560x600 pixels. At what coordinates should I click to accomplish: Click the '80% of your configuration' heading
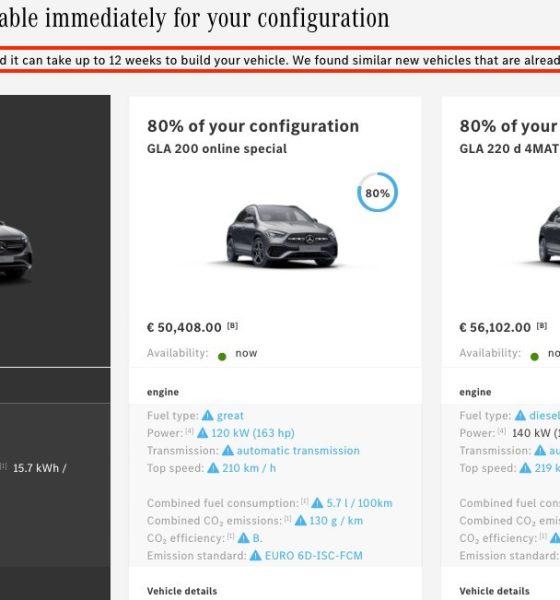point(253,126)
